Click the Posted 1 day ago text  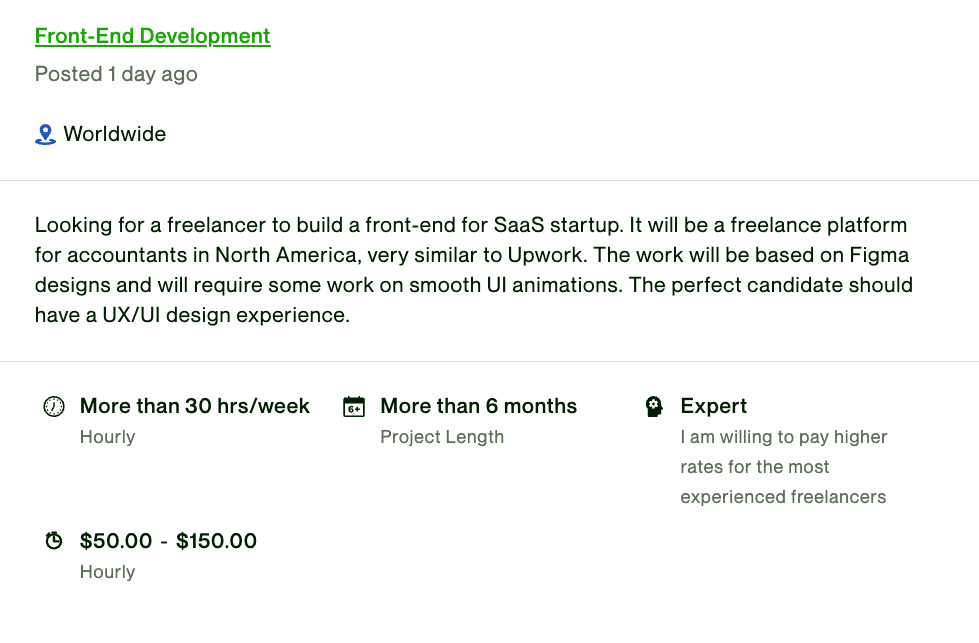116,74
